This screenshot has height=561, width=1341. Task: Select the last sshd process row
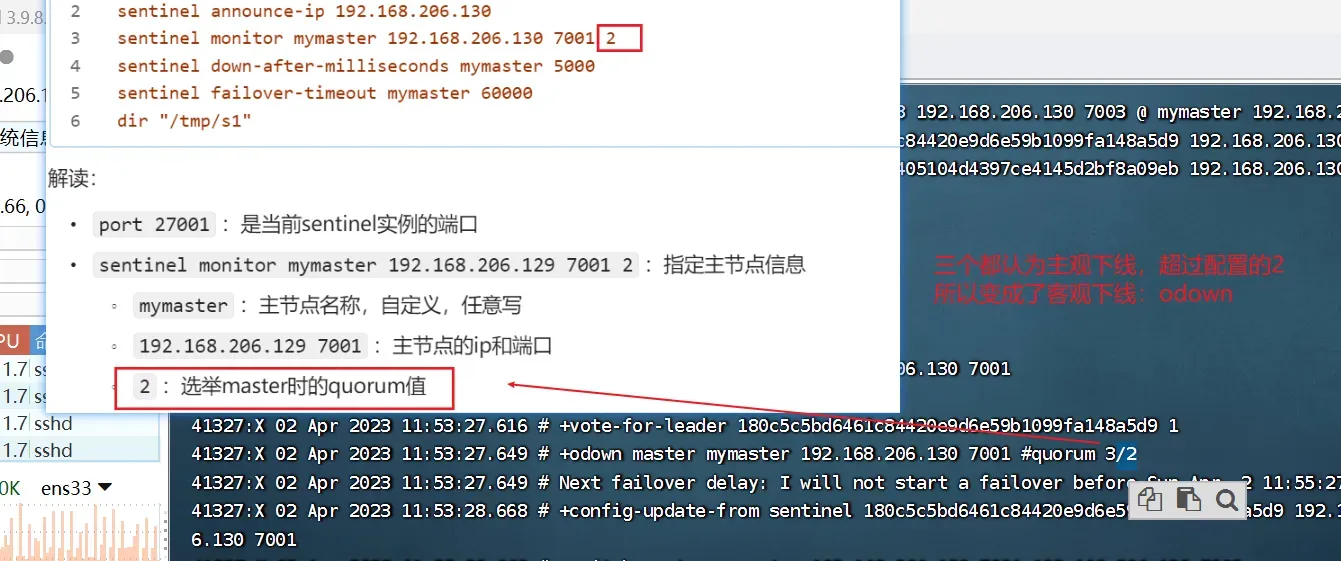pos(80,450)
